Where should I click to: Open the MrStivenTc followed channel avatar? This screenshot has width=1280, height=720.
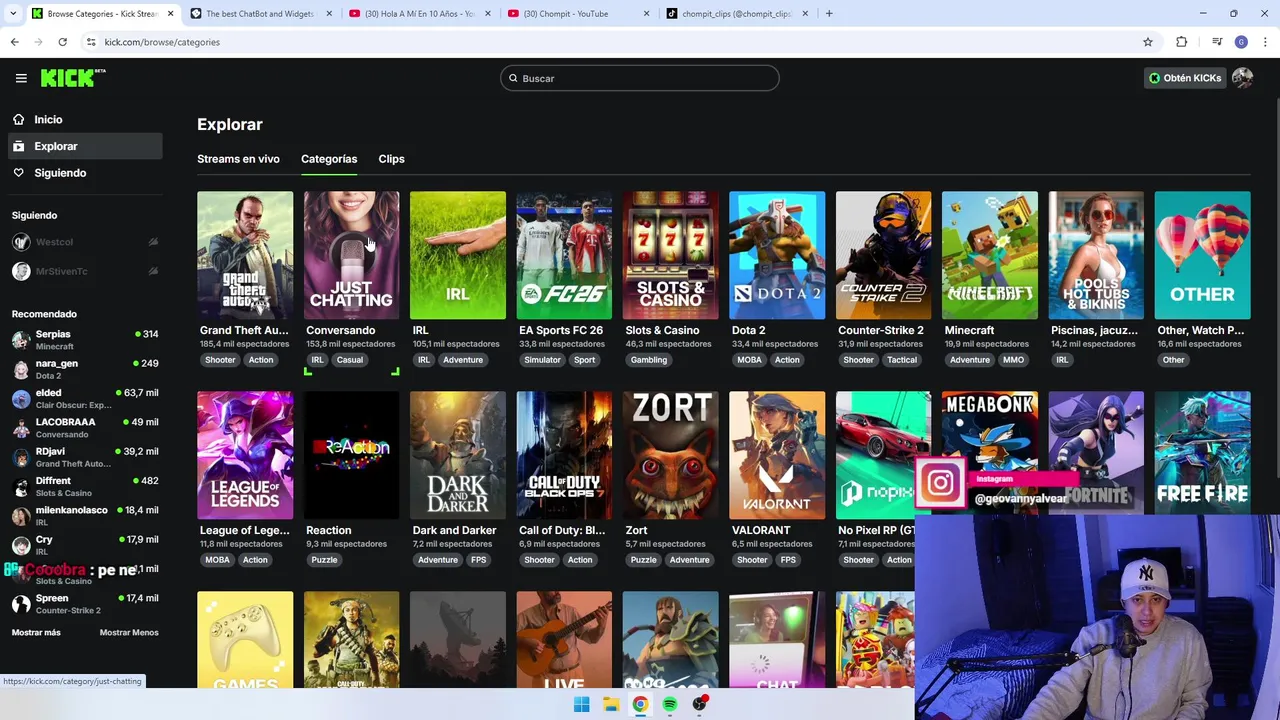[x=21, y=271]
